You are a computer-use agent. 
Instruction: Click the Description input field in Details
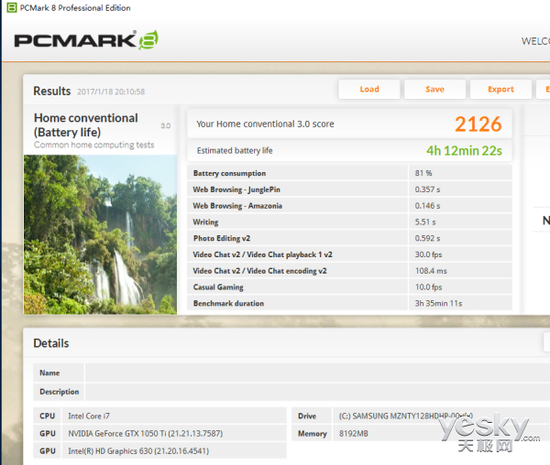pyautogui.click(x=317, y=392)
